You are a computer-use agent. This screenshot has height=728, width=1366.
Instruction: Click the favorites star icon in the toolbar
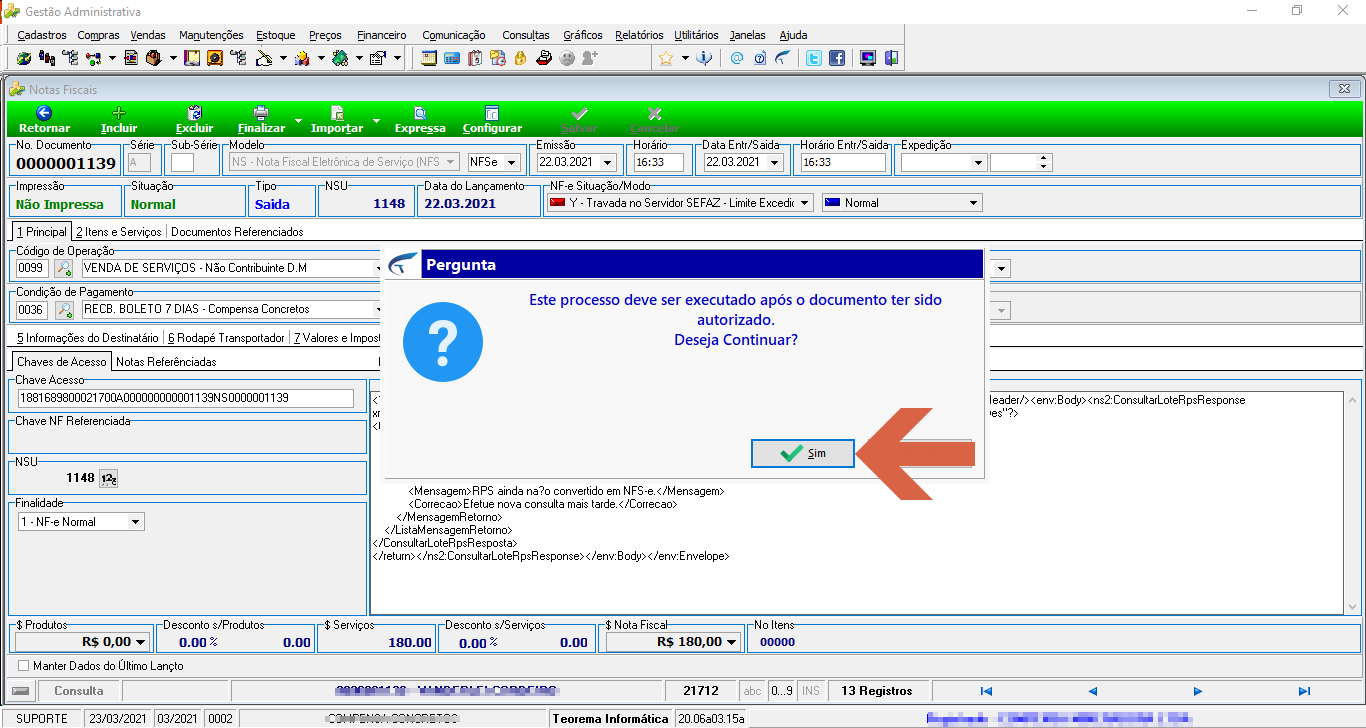666,58
